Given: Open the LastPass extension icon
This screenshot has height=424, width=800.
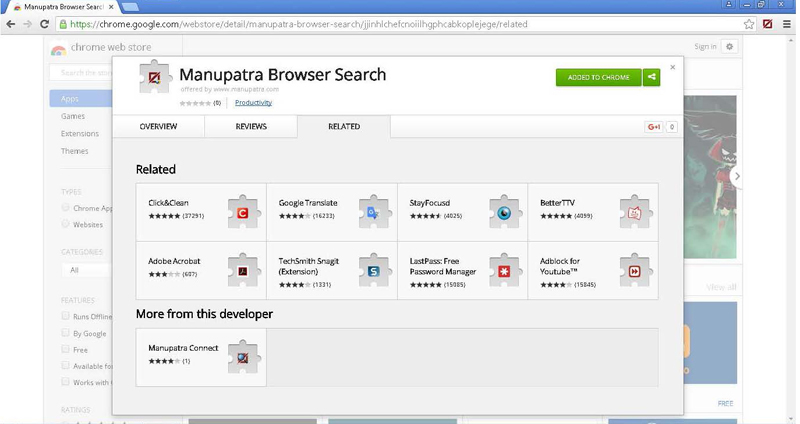Looking at the screenshot, I should click(504, 270).
